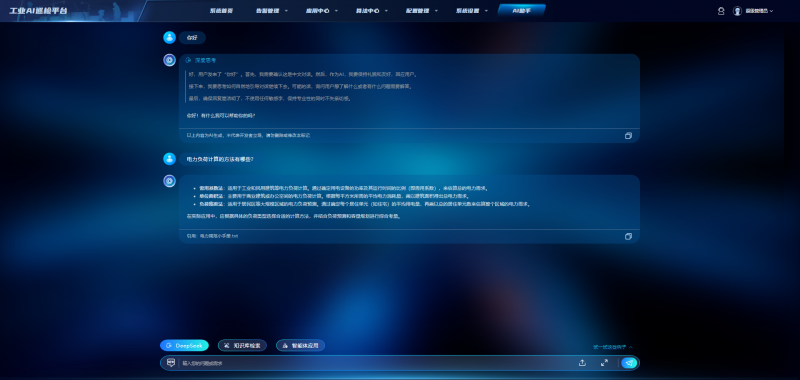Open the 算法中心 dropdown menu
The height and width of the screenshot is (380, 800).
click(x=371, y=11)
